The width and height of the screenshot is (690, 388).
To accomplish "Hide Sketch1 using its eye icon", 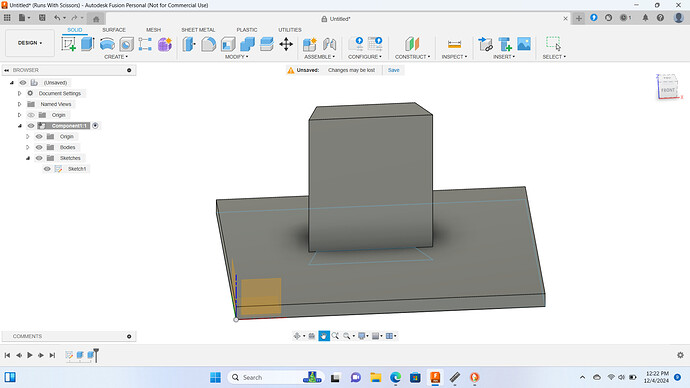I will pos(47,169).
